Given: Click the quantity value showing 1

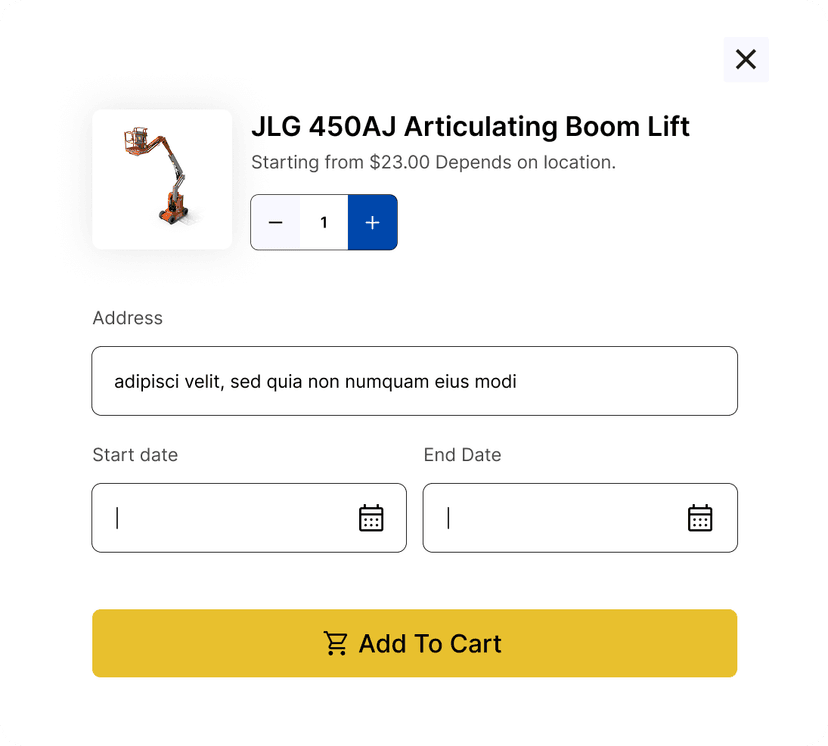Looking at the screenshot, I should point(323,222).
